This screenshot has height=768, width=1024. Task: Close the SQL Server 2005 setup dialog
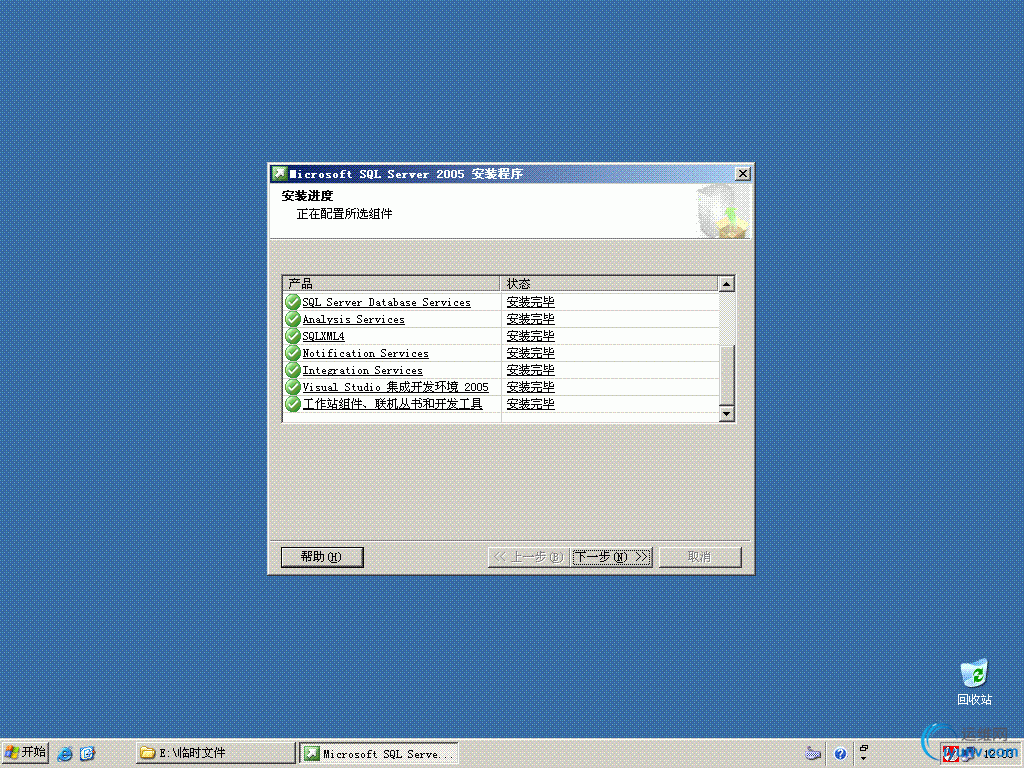743,174
